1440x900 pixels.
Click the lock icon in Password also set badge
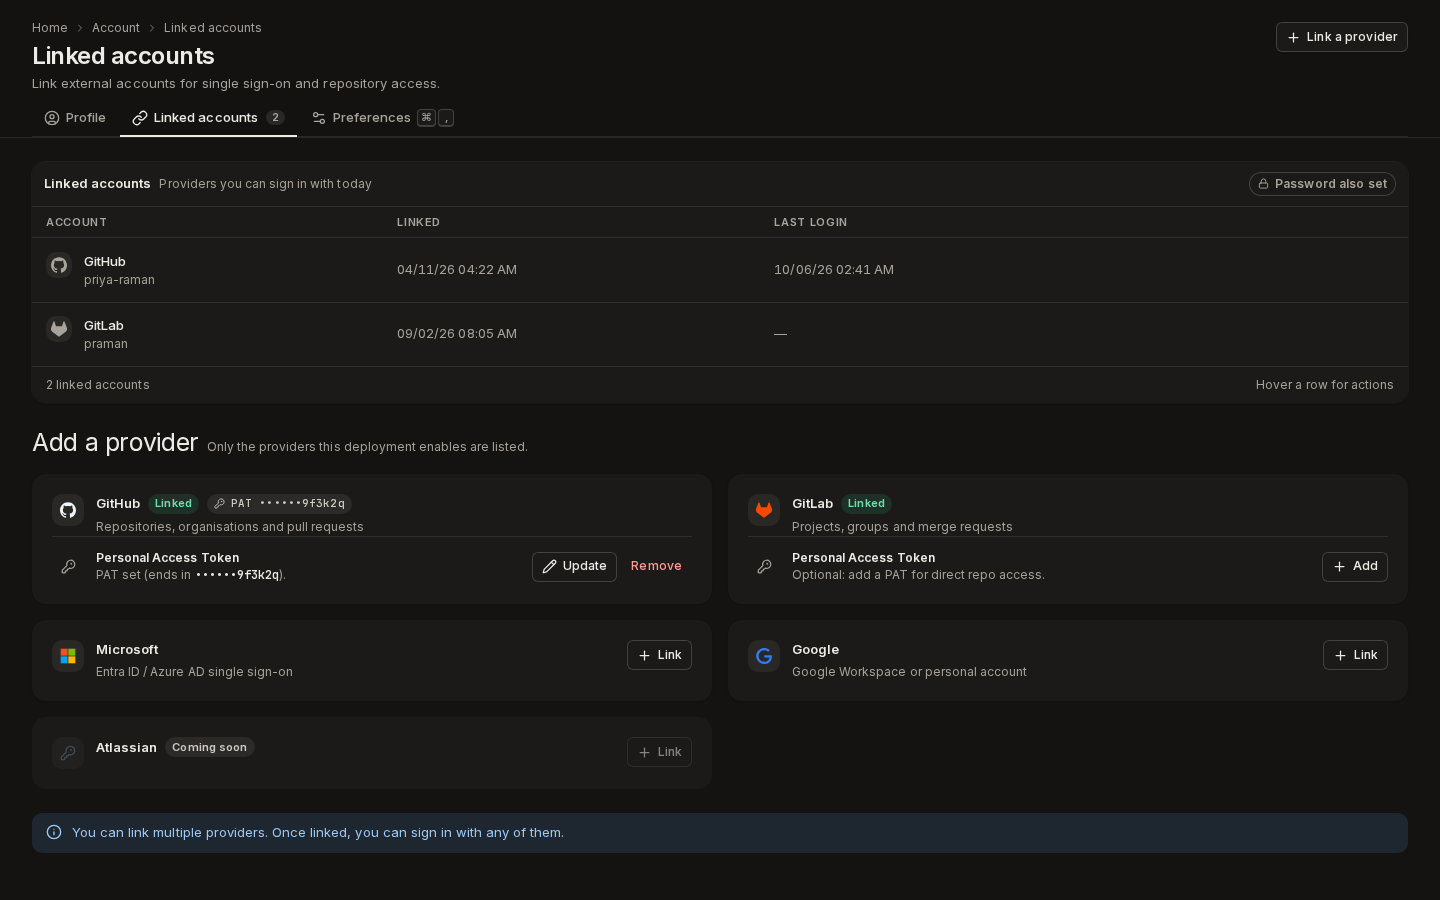(x=1263, y=184)
